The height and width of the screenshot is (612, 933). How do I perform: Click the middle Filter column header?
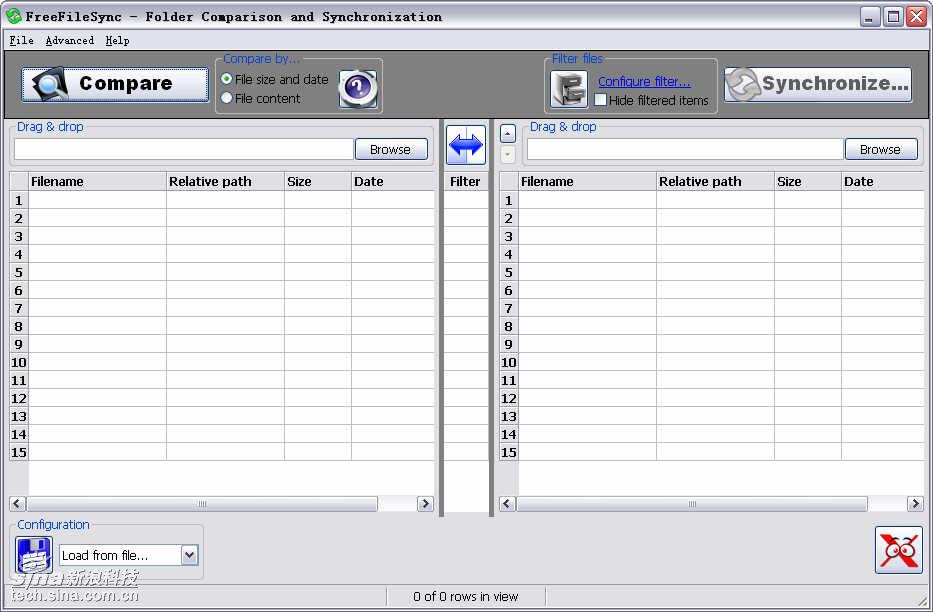(x=465, y=181)
